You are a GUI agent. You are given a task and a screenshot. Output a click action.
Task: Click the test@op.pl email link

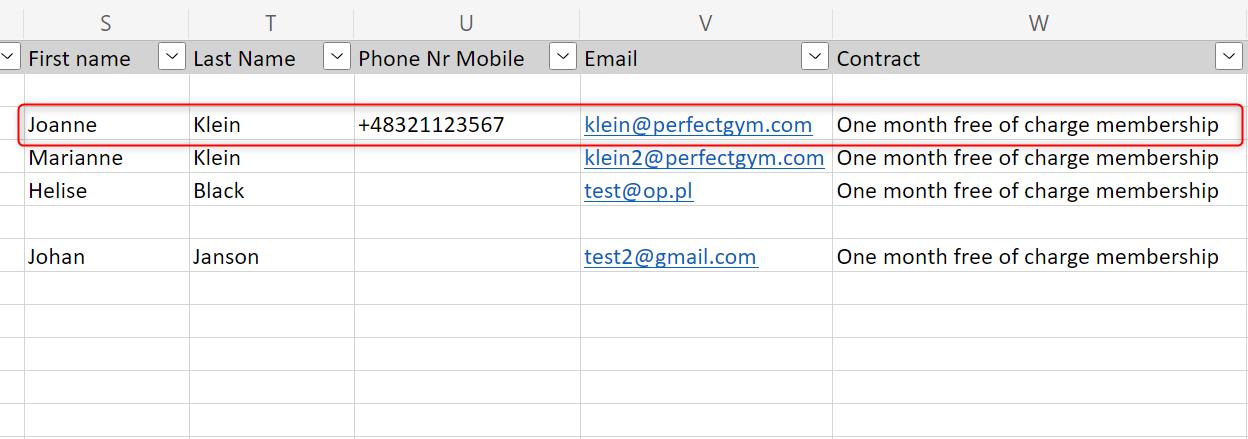(638, 191)
